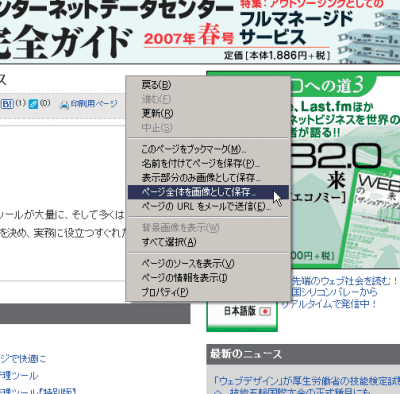Open プロパティ(P) from context menu

[x=208, y=292]
